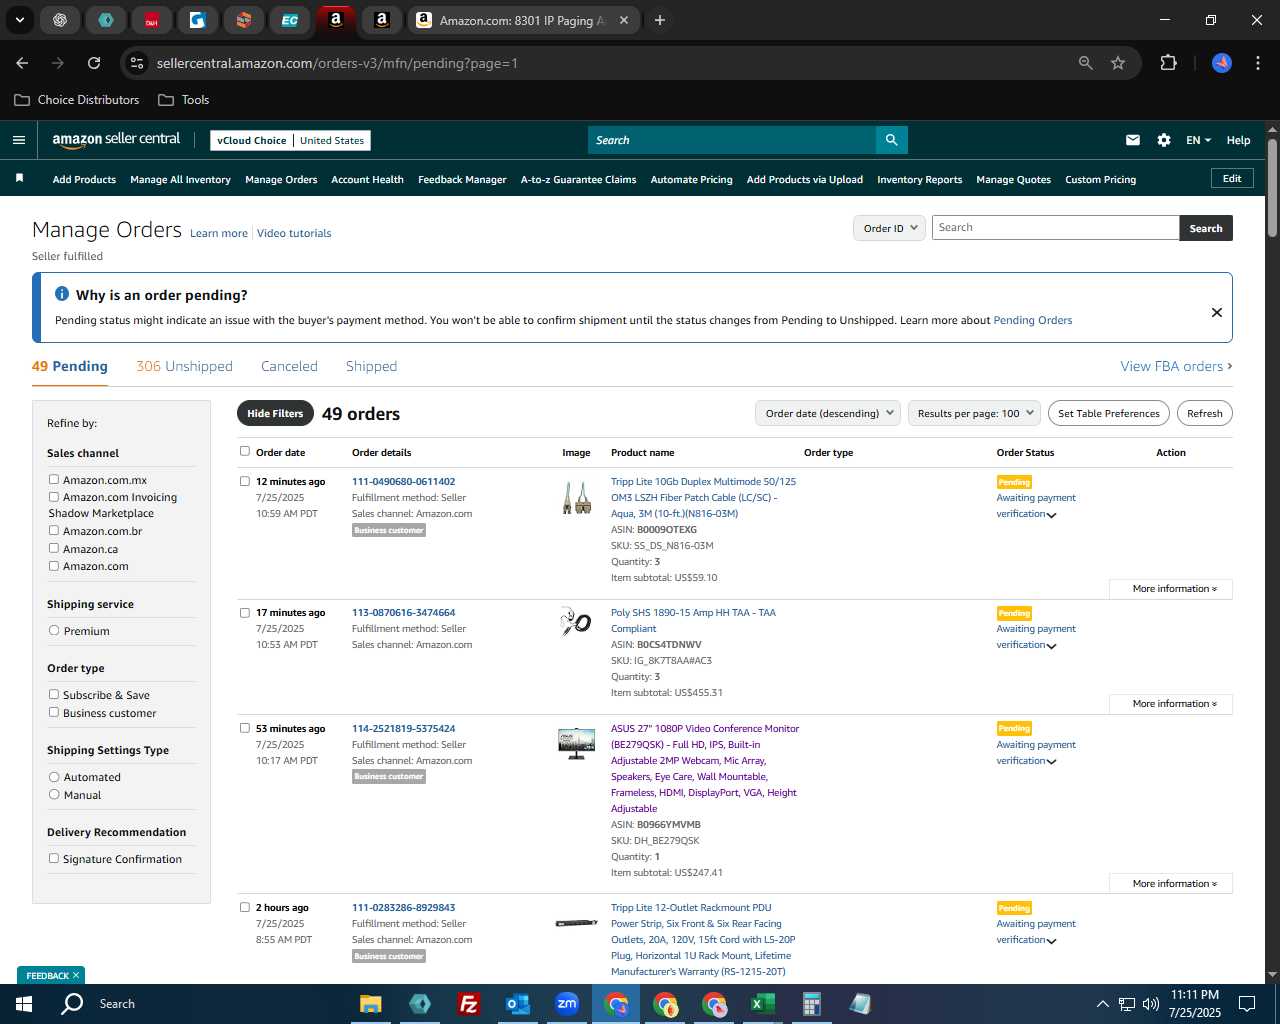Click the ASUS monitor product thumbnail

coord(576,743)
